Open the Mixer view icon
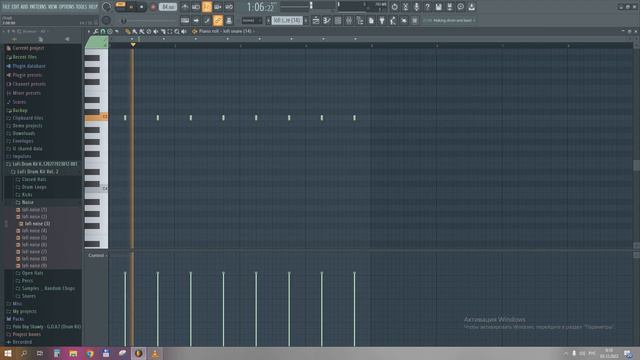Image resolution: width=640 pixels, height=360 pixels. (349, 20)
